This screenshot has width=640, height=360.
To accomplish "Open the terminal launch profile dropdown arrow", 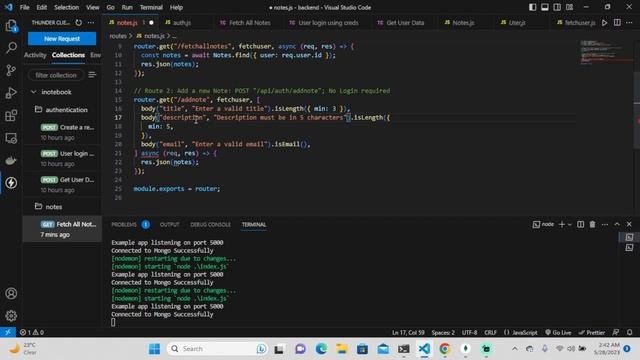I will 570,224.
